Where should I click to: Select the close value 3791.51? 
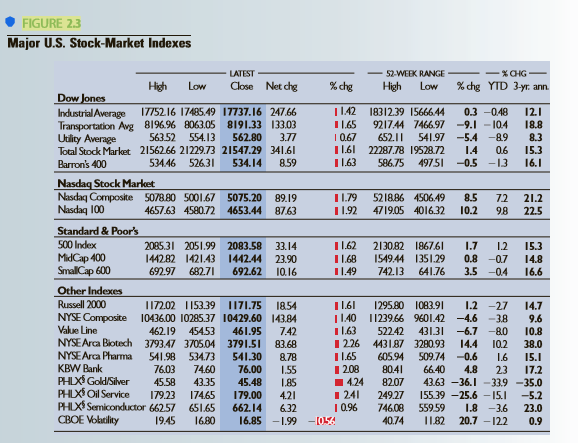244,344
